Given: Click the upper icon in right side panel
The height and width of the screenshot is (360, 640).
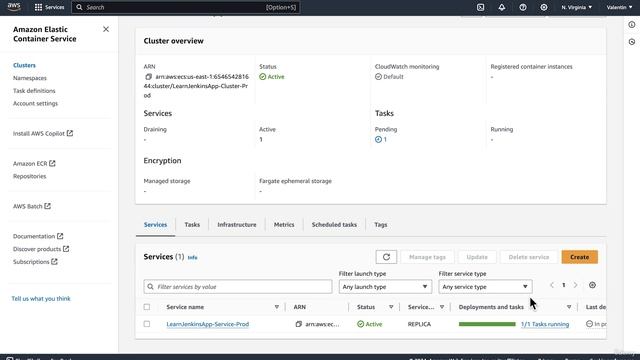Looking at the screenshot, I should coord(632,25).
